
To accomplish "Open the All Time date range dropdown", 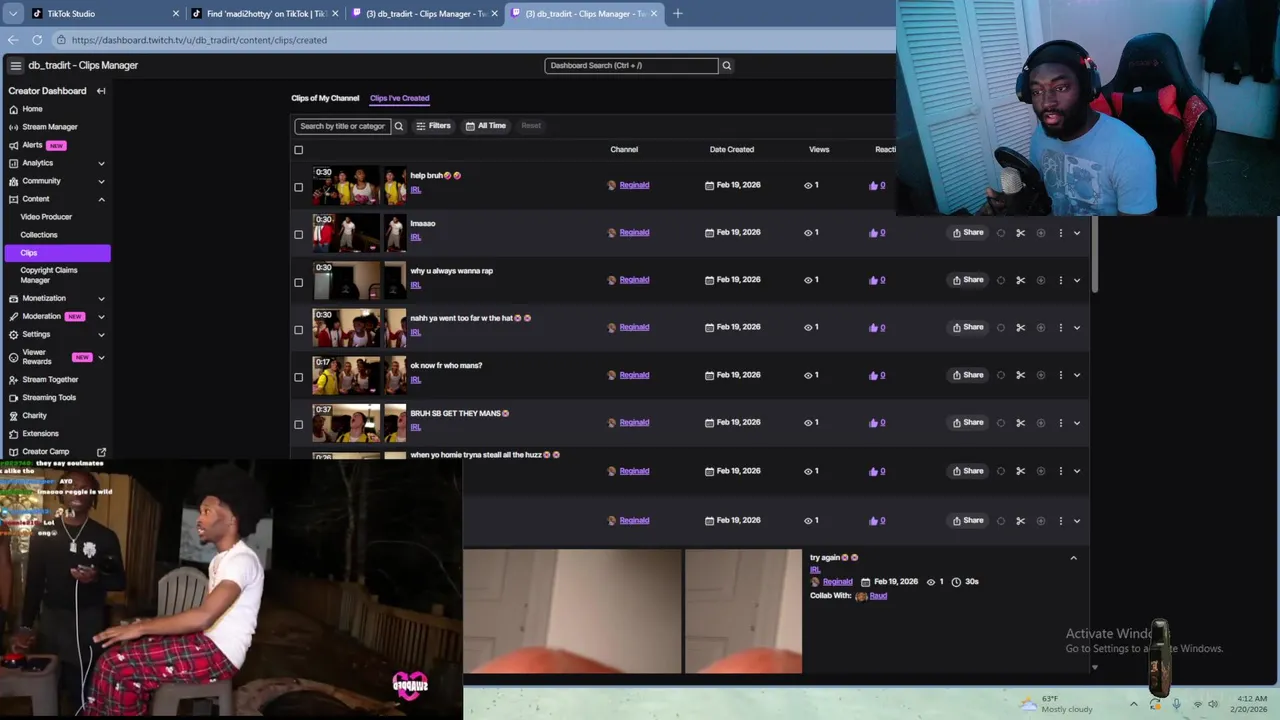I will tap(486, 126).
